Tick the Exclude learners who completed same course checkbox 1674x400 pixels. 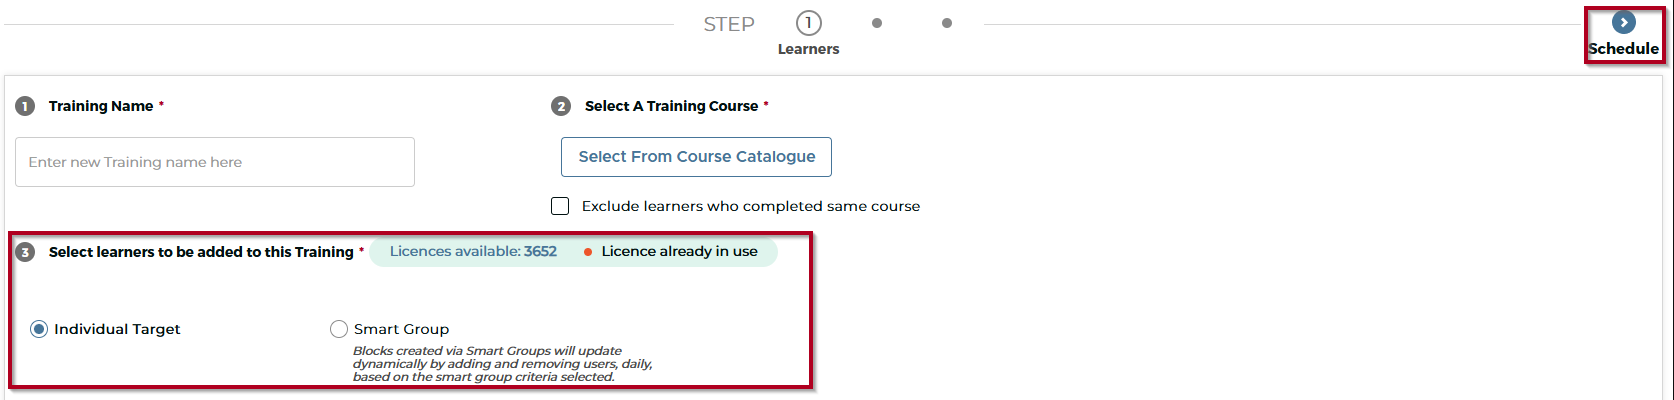(x=560, y=206)
